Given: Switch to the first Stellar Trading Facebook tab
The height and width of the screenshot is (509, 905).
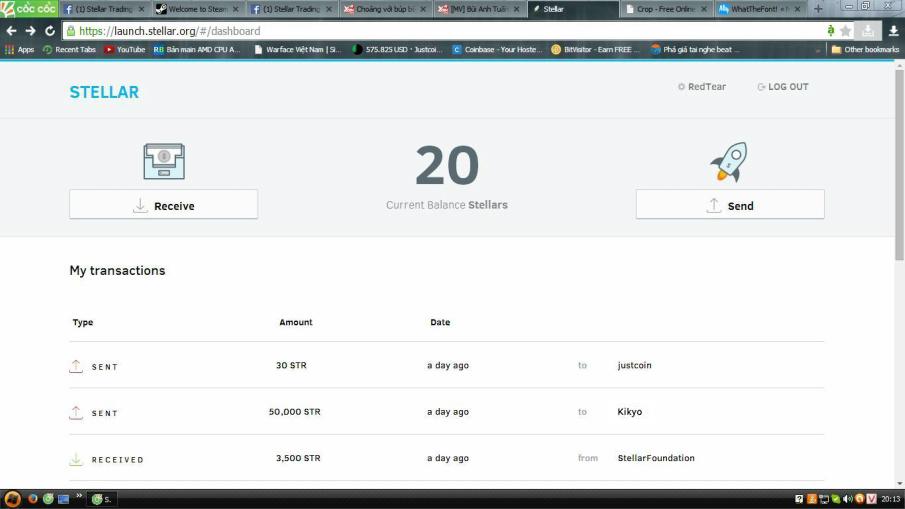Looking at the screenshot, I should pos(104,9).
